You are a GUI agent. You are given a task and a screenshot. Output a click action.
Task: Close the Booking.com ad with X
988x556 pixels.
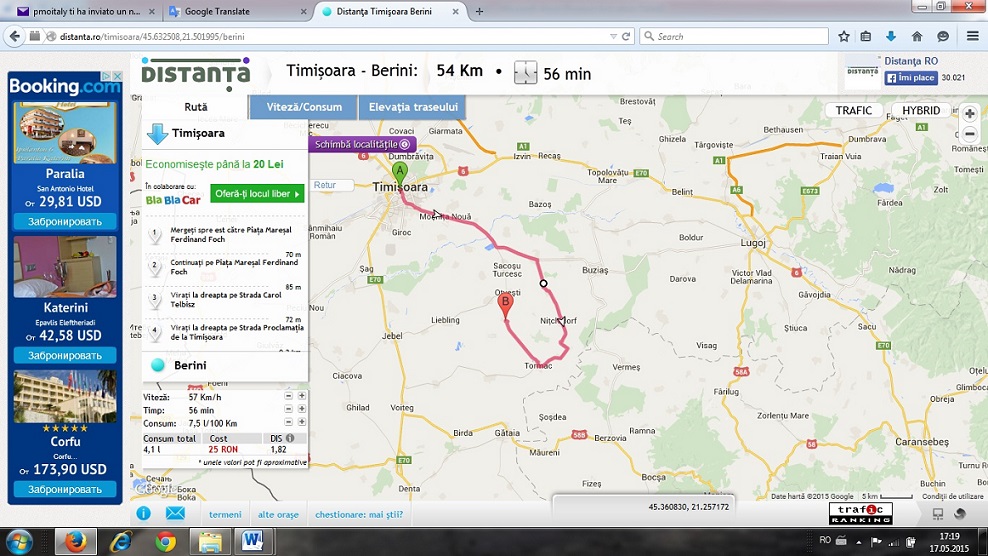[117, 76]
